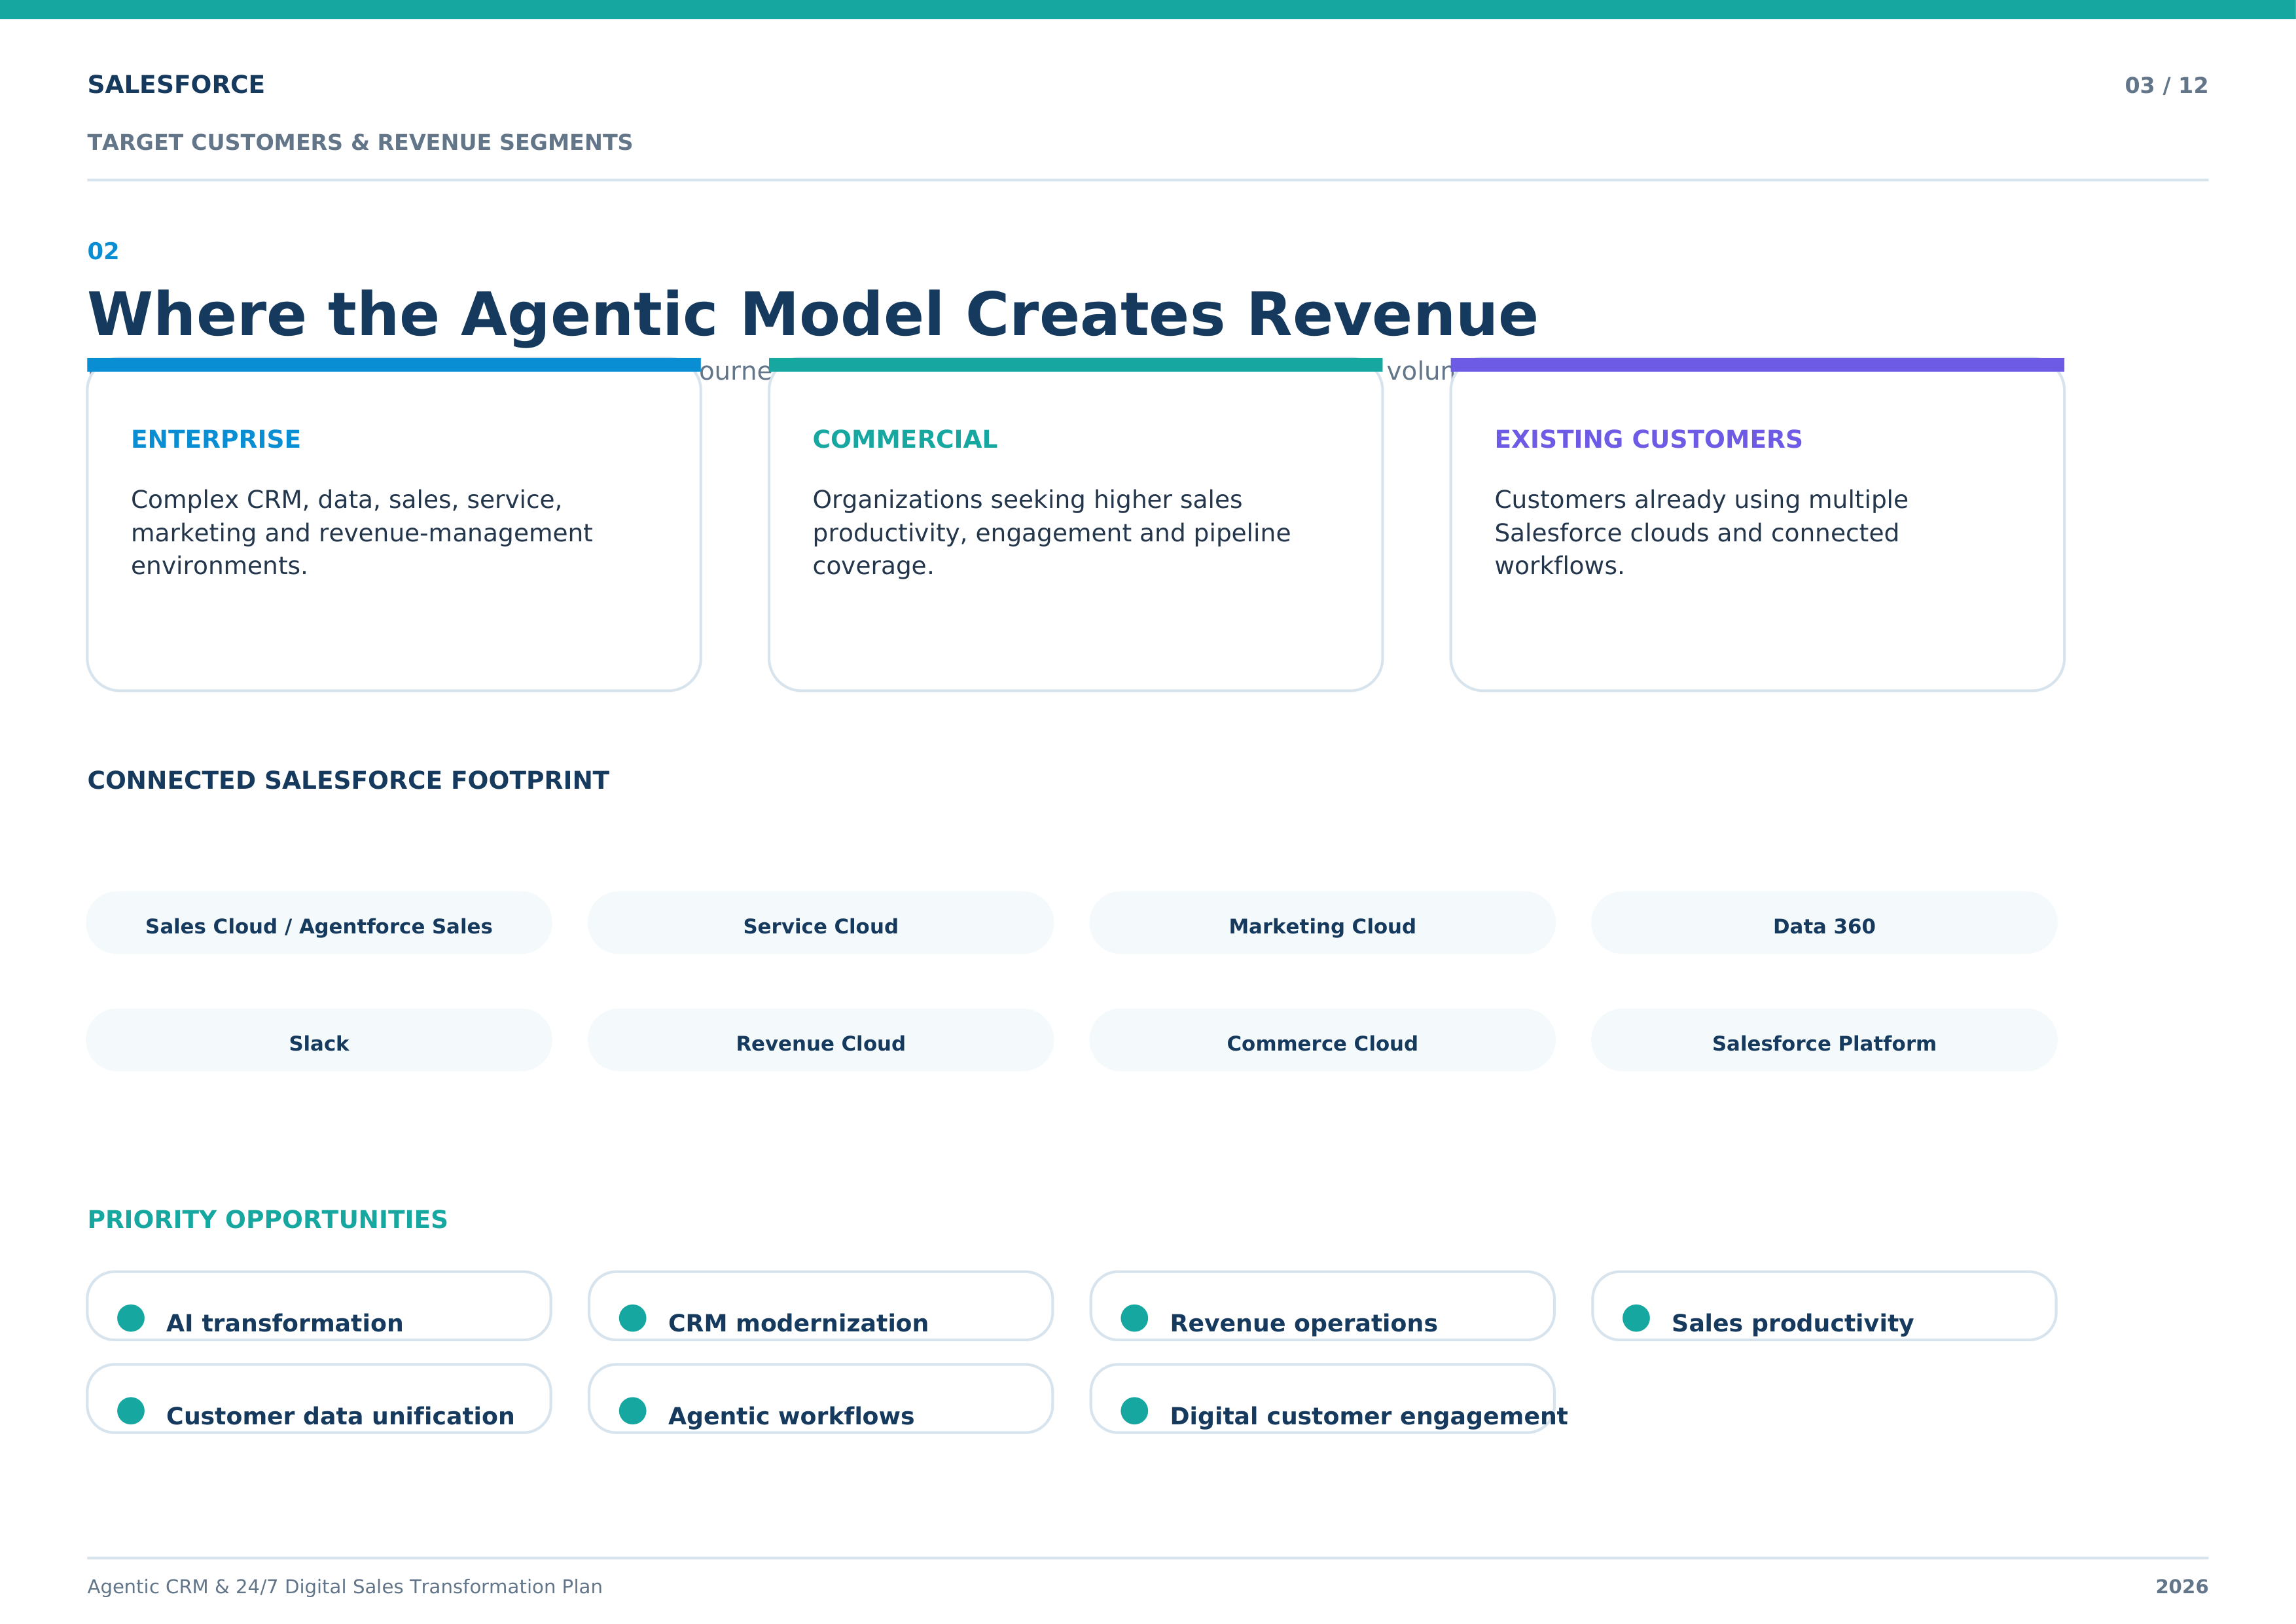Click the 2026 footer year

tap(2182, 1587)
